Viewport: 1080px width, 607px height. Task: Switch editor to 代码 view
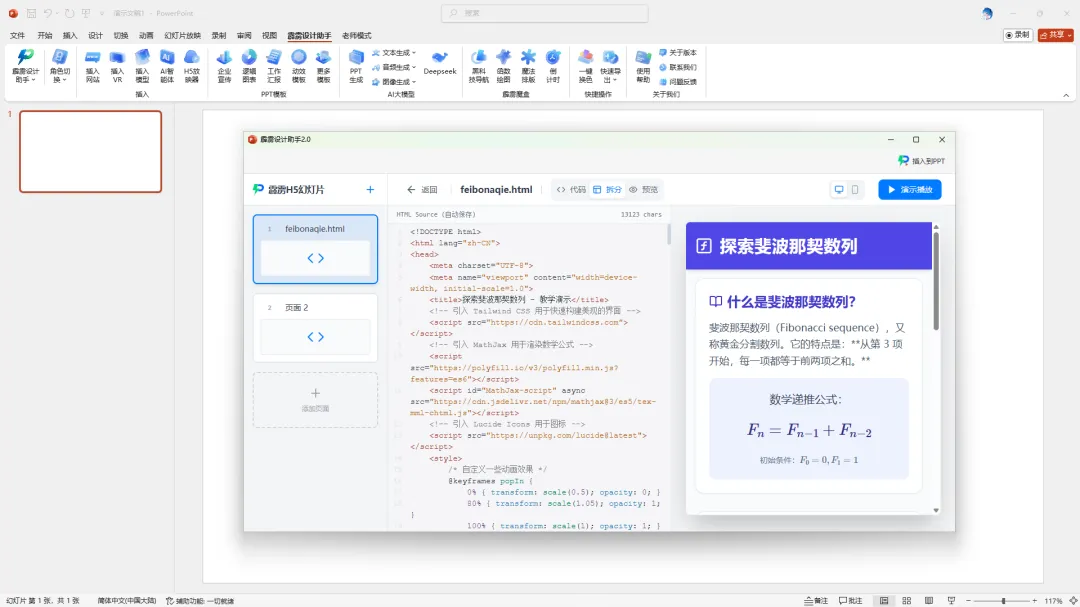(571, 189)
